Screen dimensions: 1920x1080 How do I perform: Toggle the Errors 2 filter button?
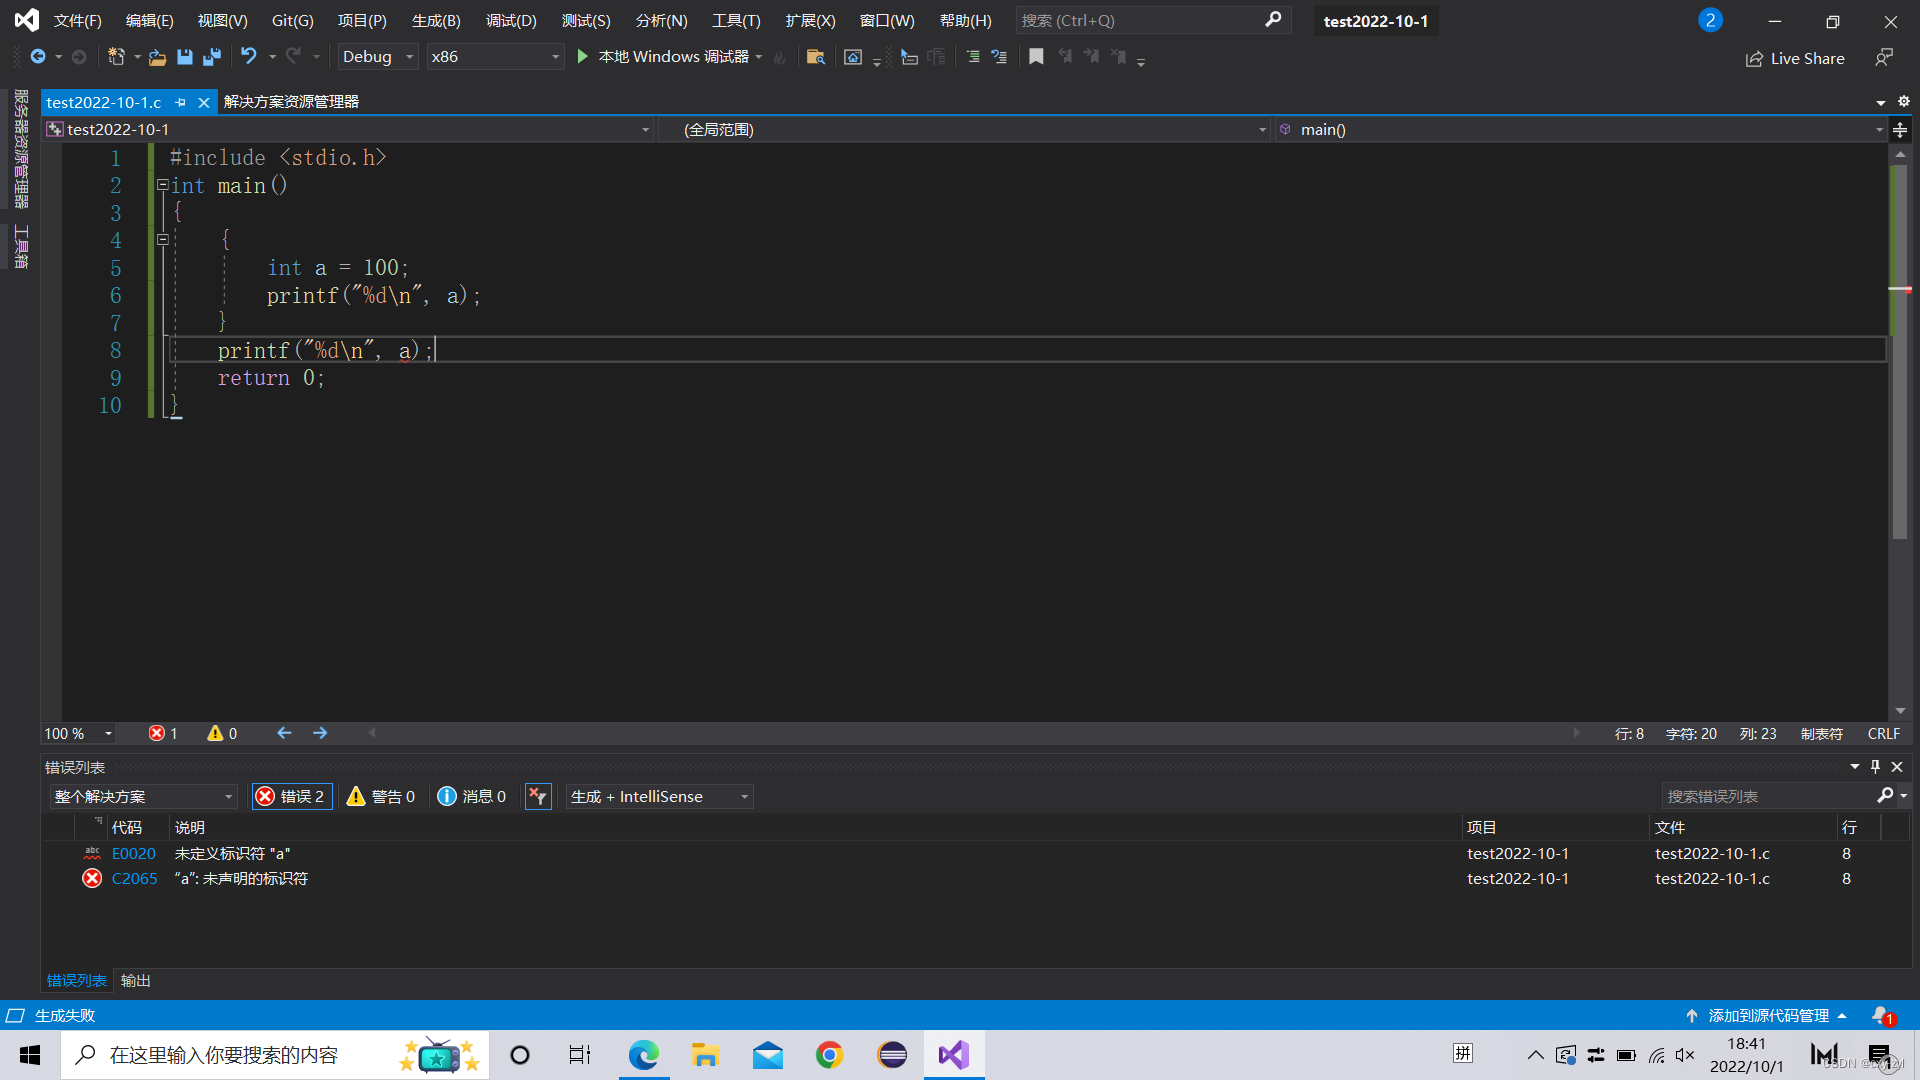291,797
